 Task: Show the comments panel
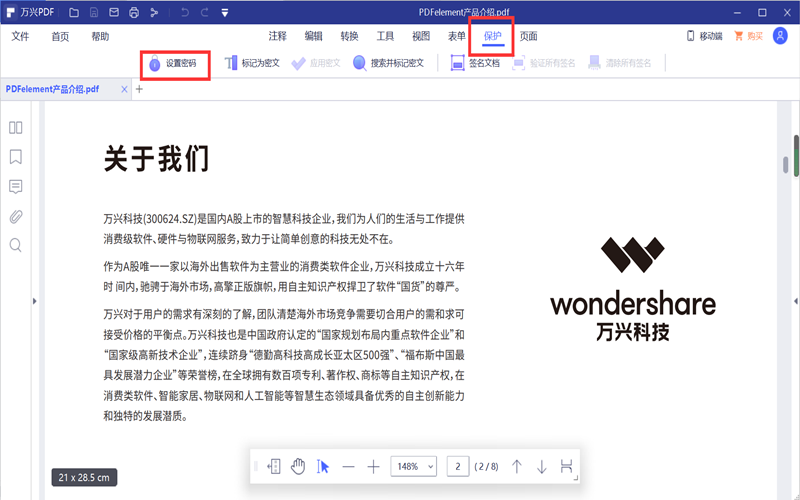(16, 187)
